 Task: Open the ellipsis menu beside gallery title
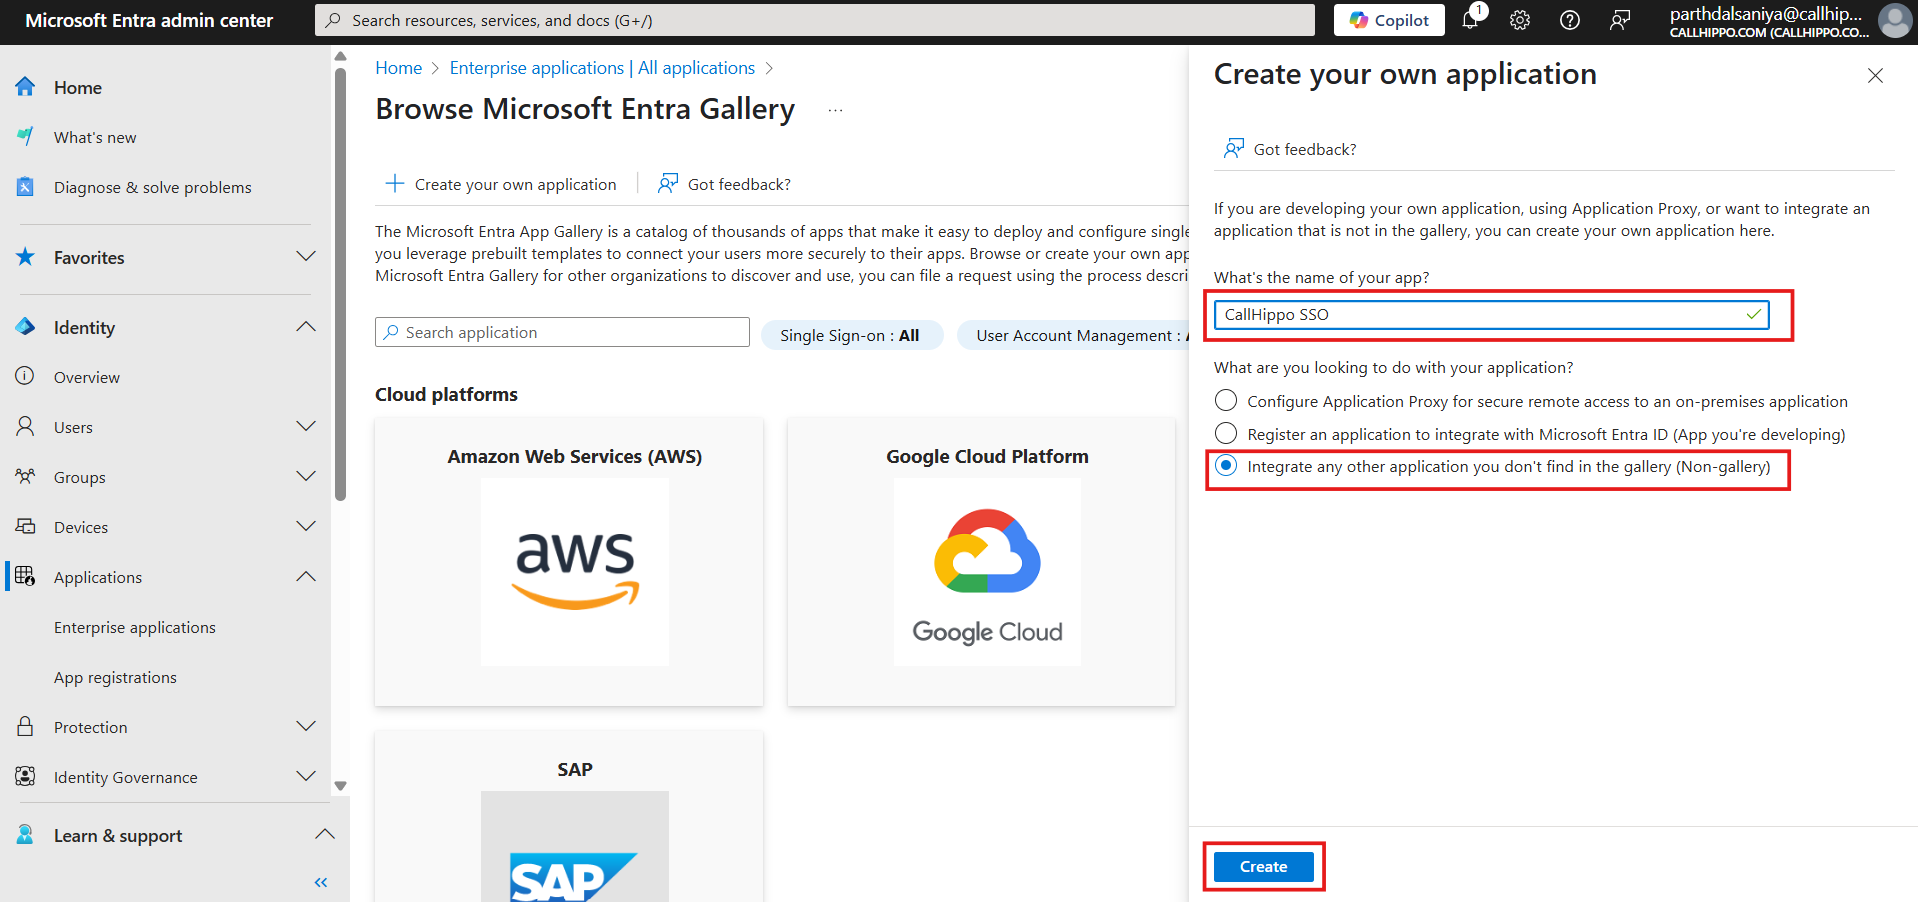tap(836, 110)
